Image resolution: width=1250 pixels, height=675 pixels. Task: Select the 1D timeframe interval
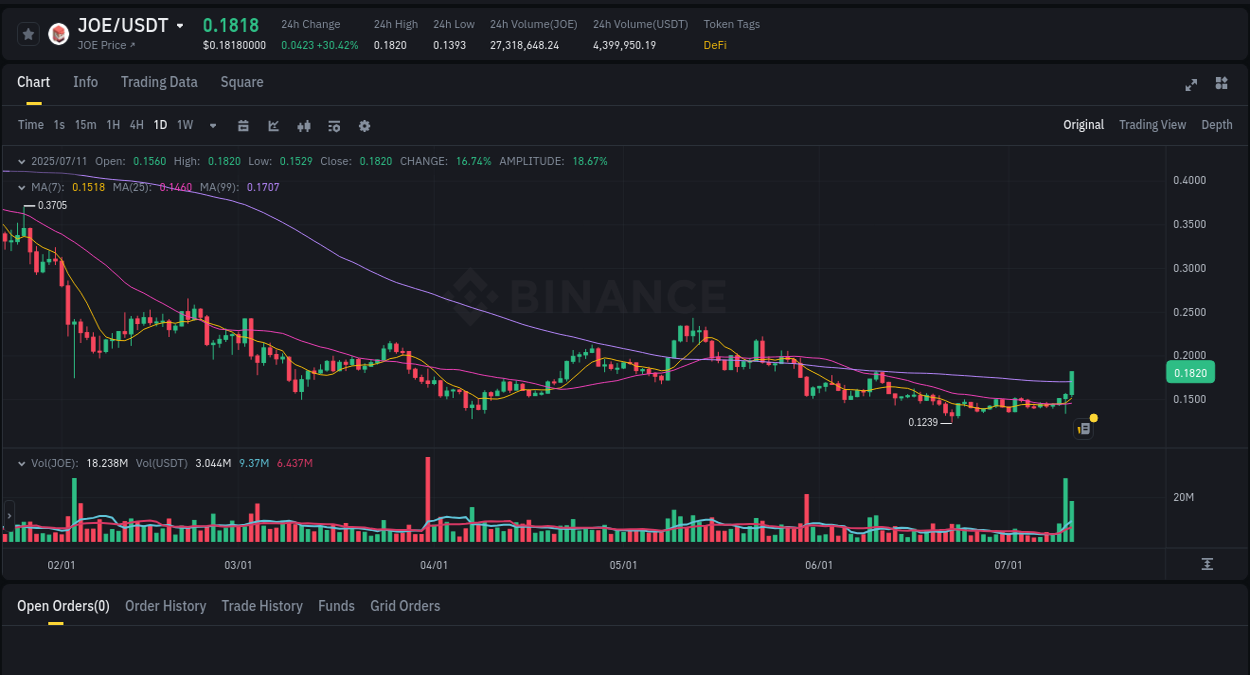coord(160,125)
